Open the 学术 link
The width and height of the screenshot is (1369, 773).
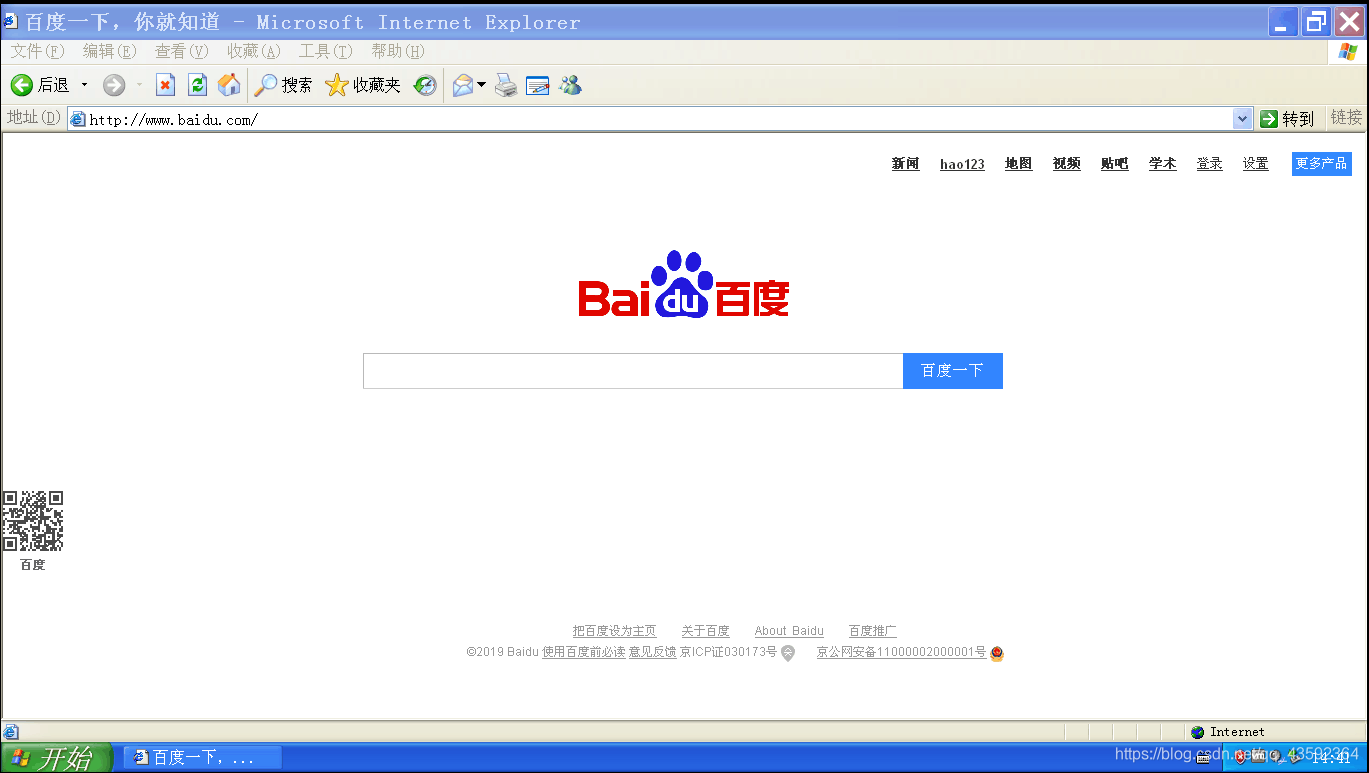(x=1162, y=164)
